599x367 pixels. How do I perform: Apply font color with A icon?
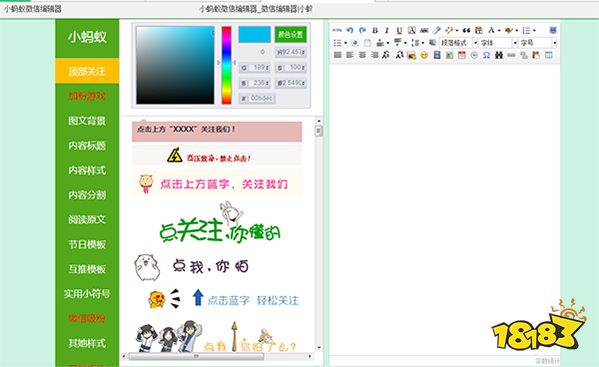click(x=491, y=30)
